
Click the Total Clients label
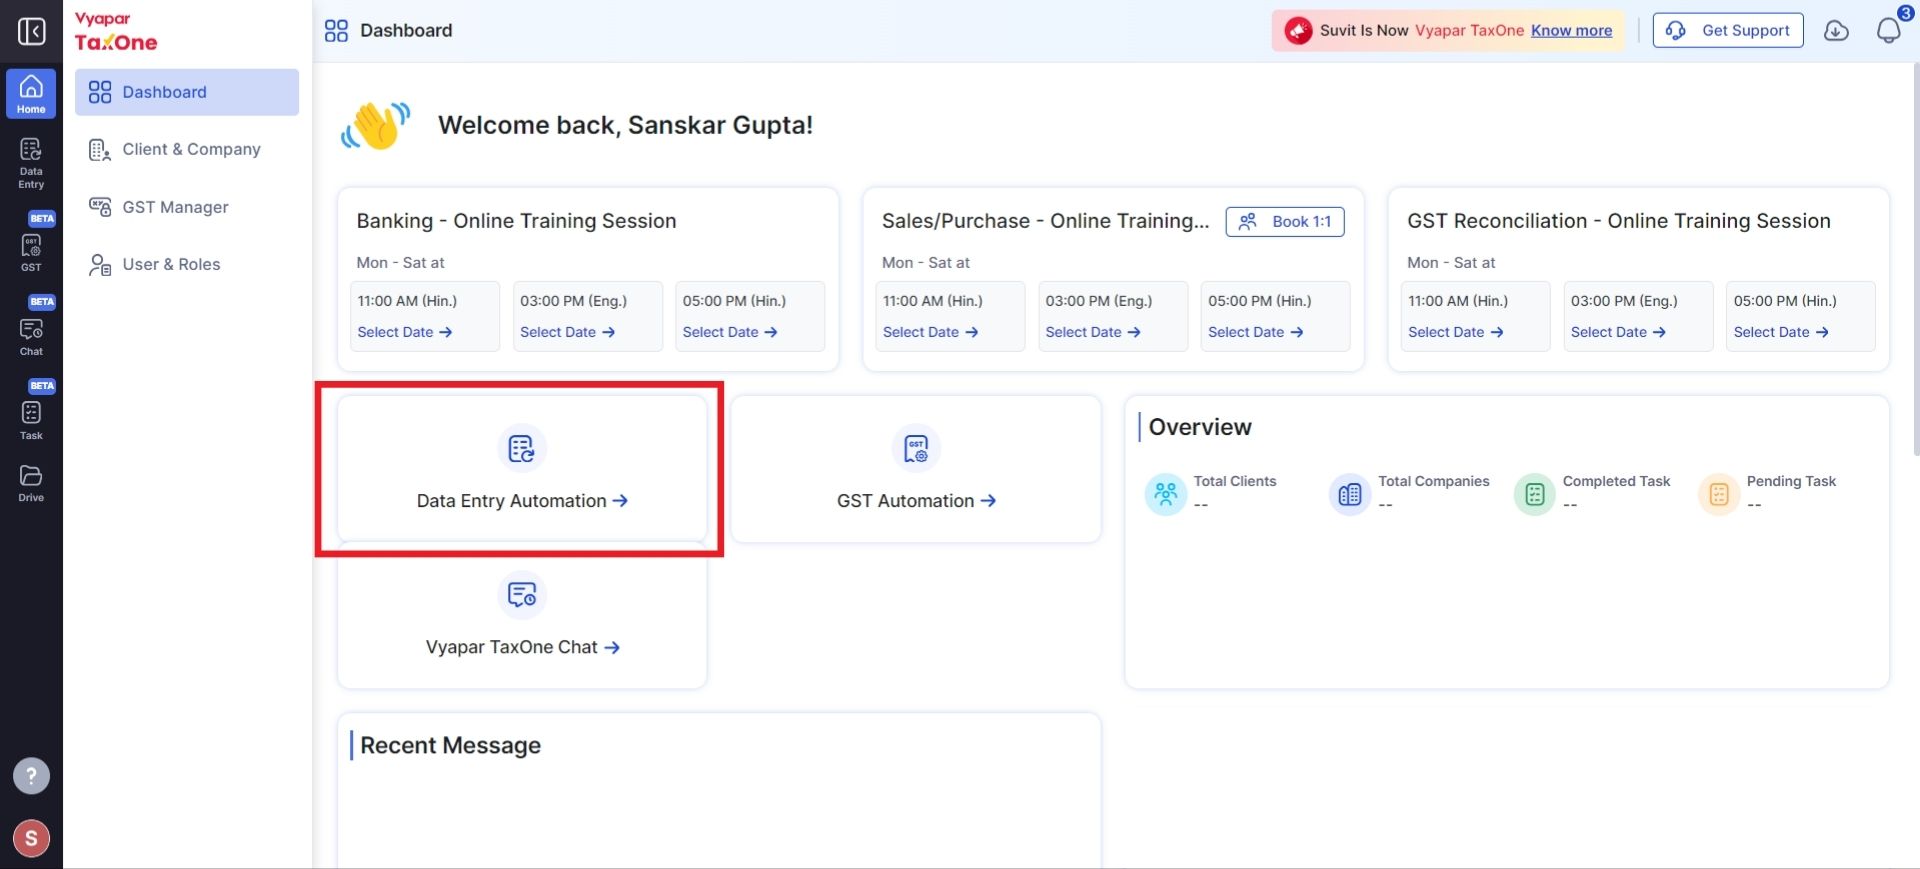click(1235, 481)
